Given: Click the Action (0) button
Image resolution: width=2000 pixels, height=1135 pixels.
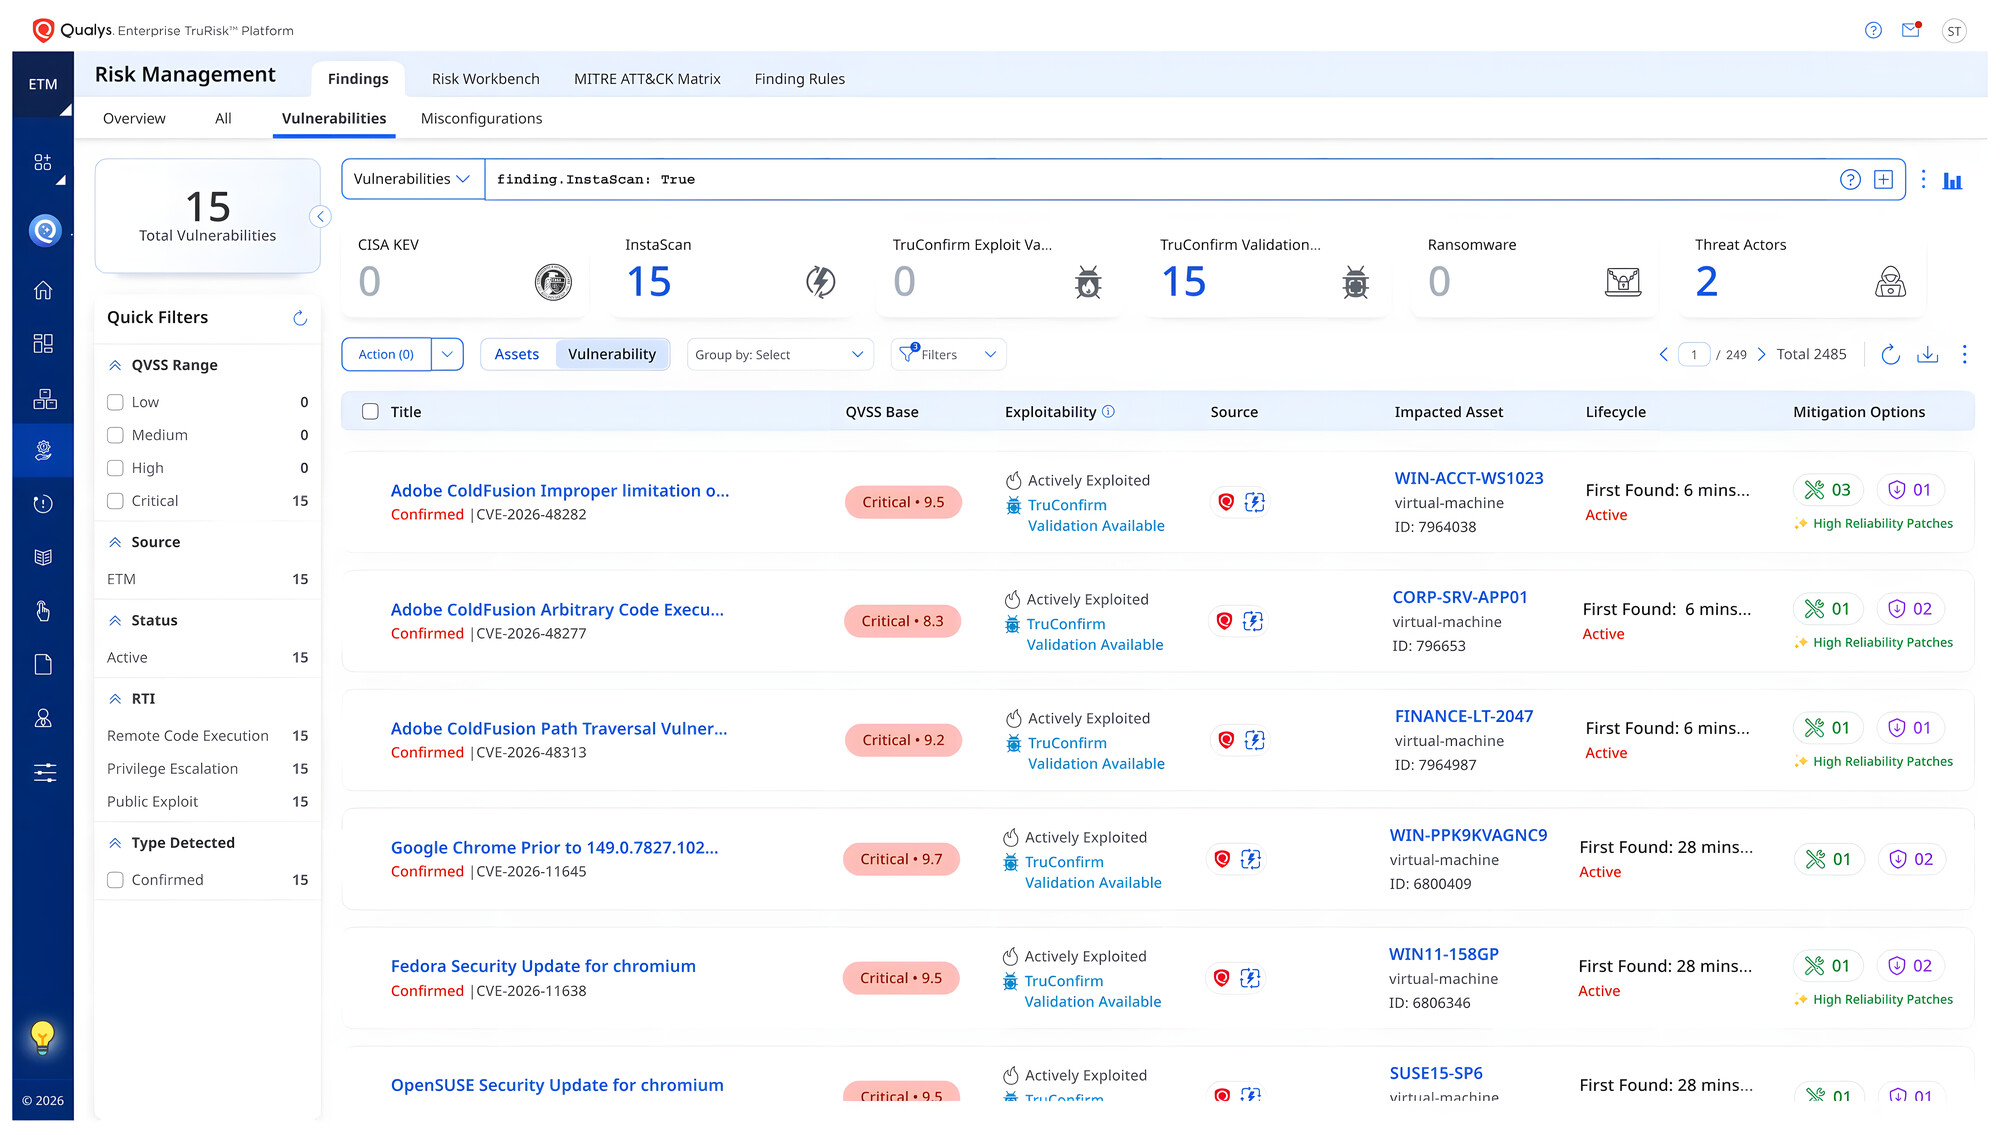Looking at the screenshot, I should coord(386,355).
